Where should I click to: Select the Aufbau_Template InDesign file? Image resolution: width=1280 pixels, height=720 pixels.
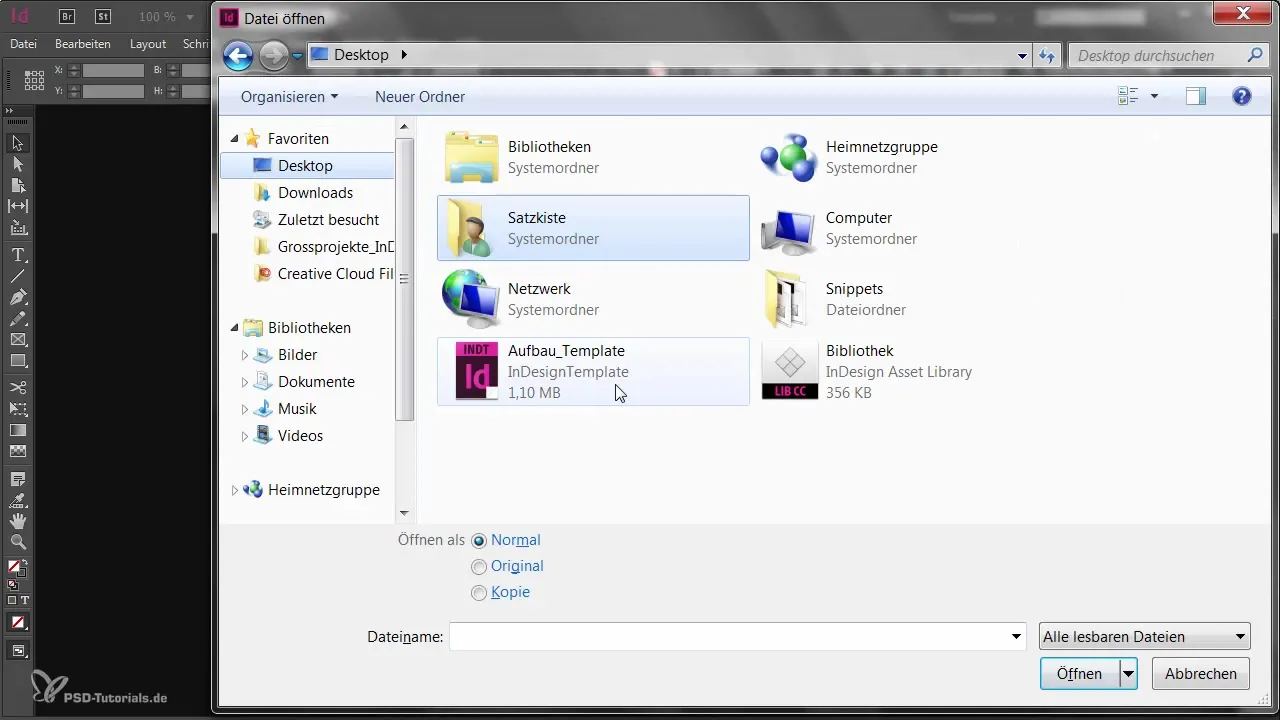[593, 371]
